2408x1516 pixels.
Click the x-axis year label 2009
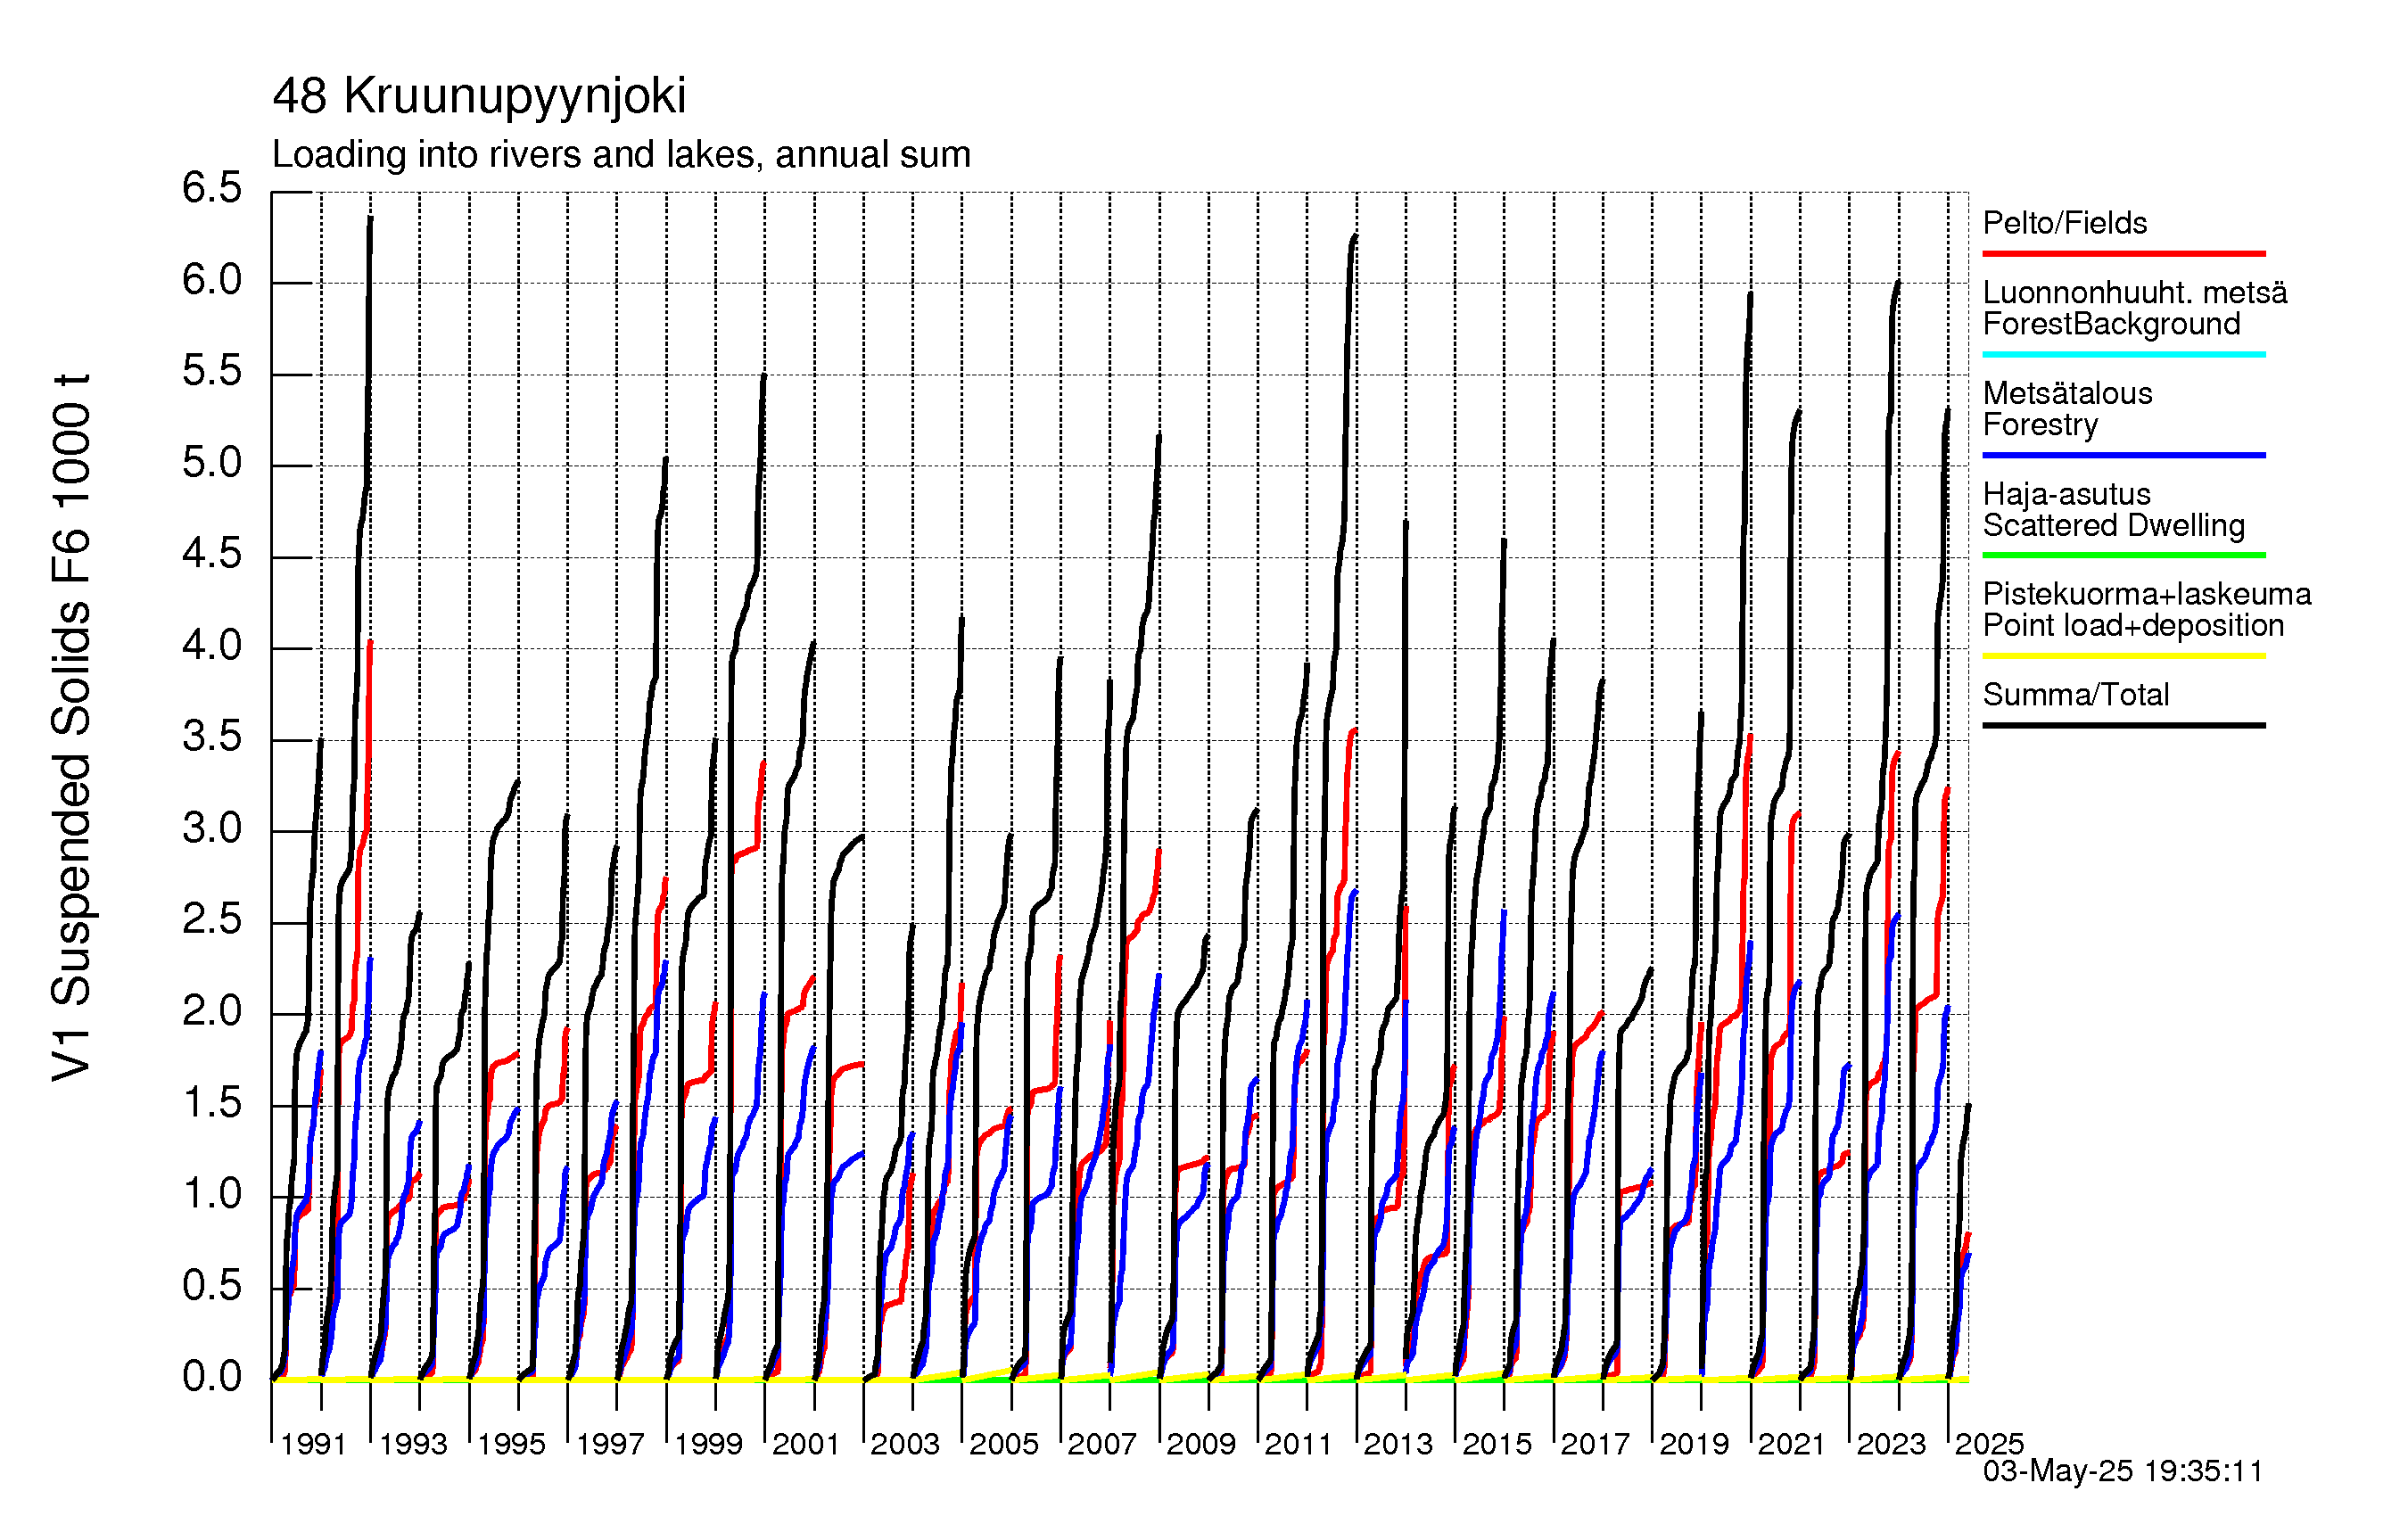point(1201,1444)
